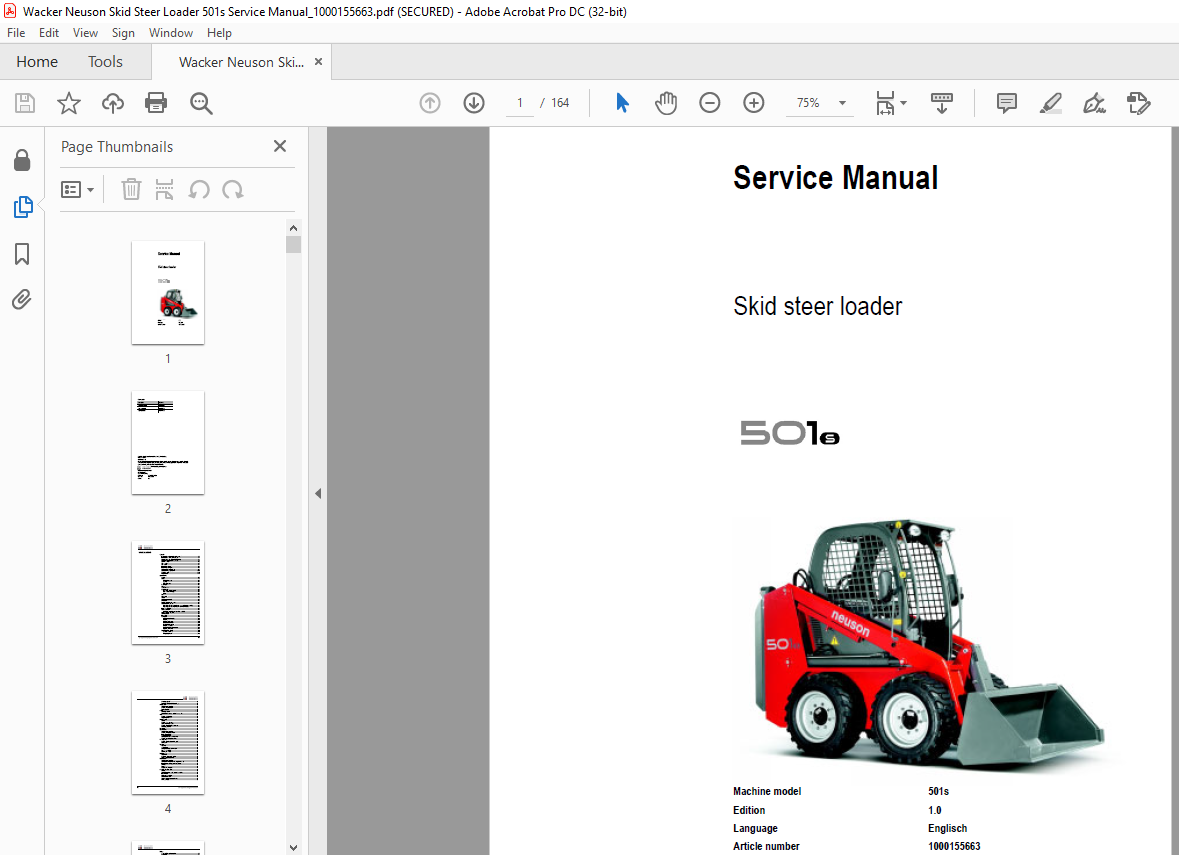Click the Save file icon

coord(25,103)
